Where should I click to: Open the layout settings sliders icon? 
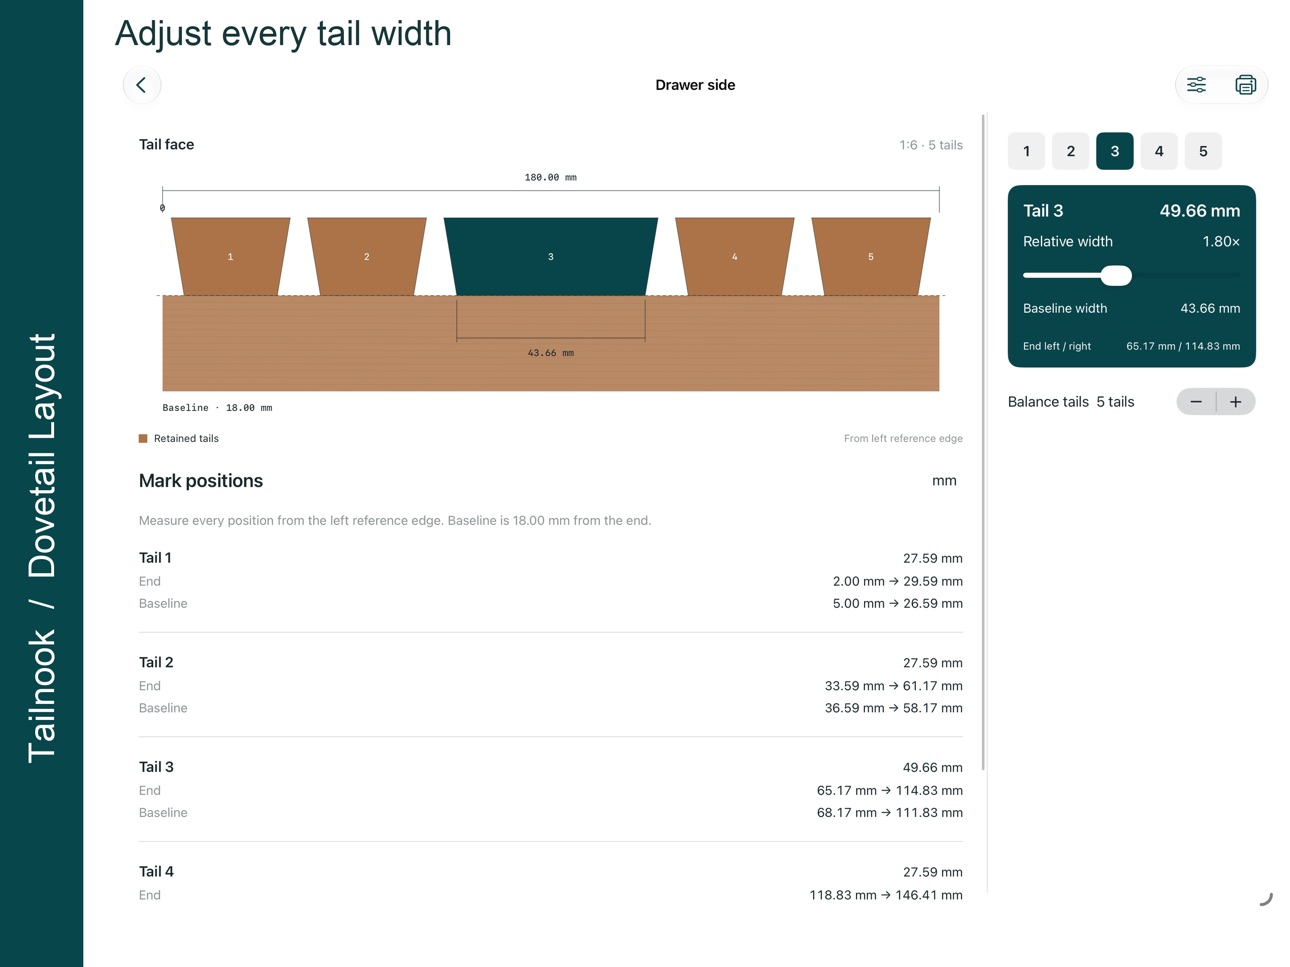click(x=1196, y=85)
